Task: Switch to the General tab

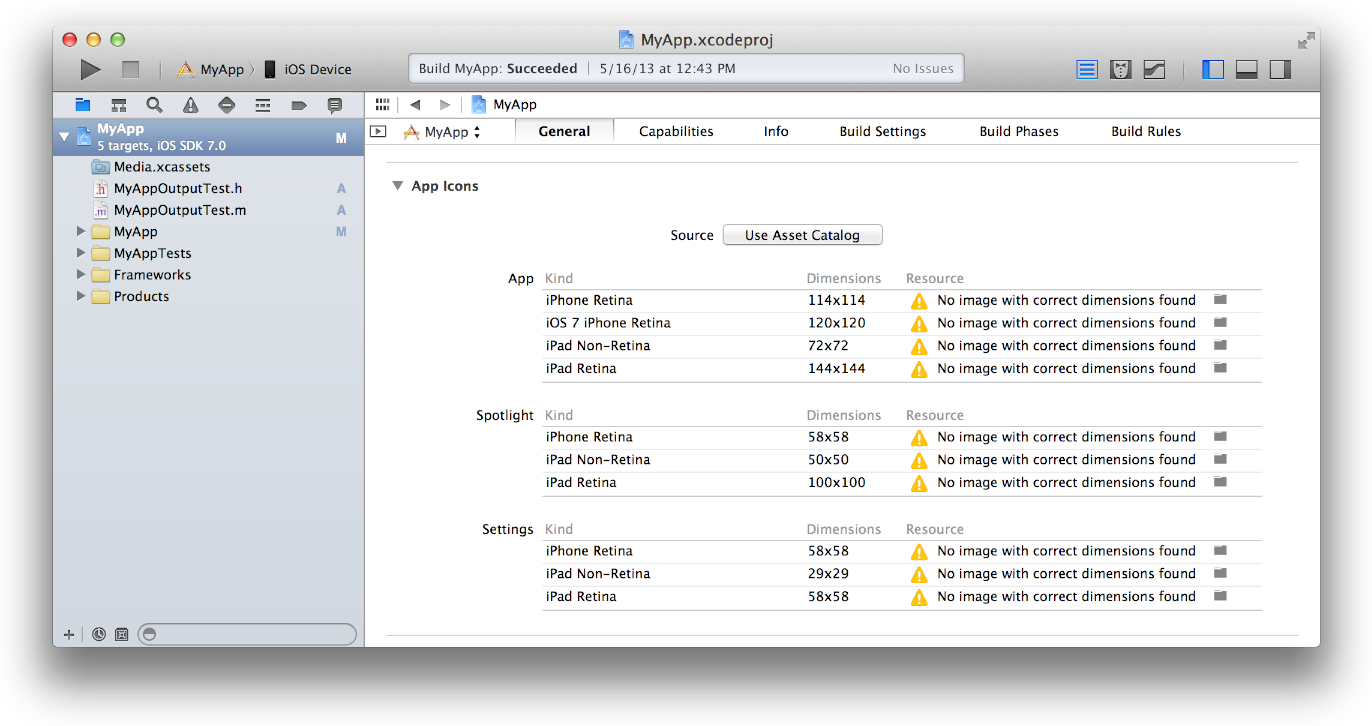Action: [564, 131]
